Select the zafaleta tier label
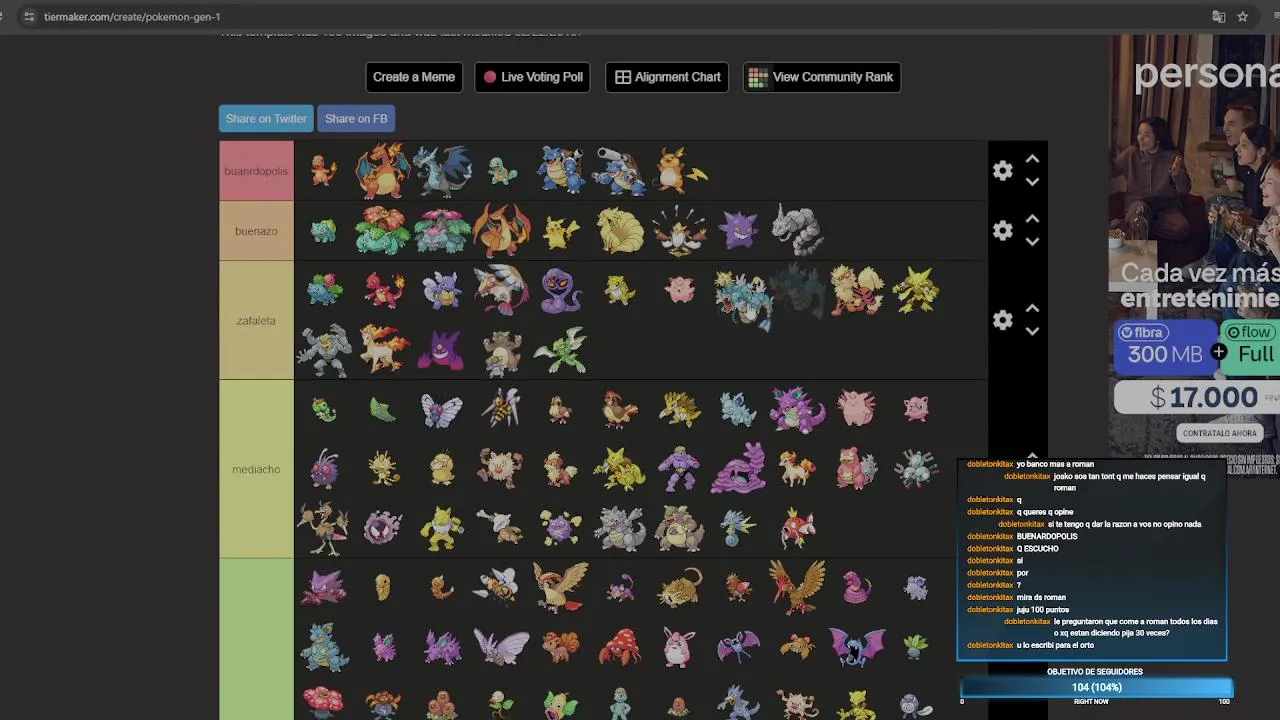The height and width of the screenshot is (720, 1280). click(256, 320)
